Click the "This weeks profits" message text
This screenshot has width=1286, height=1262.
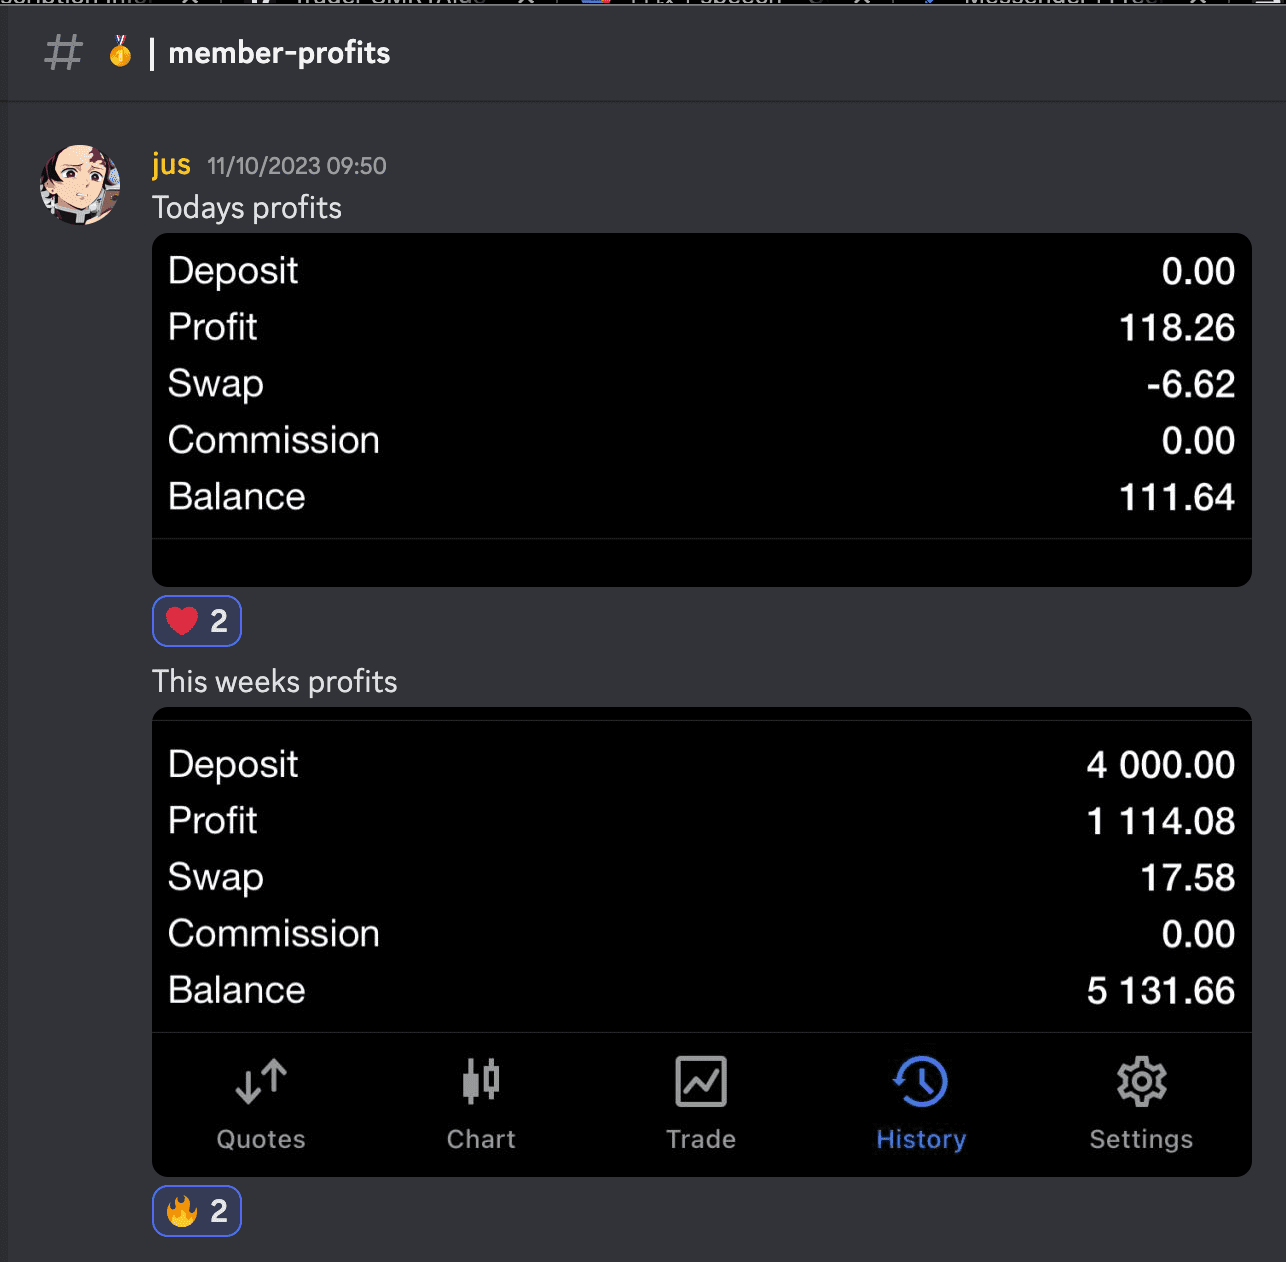pos(275,682)
